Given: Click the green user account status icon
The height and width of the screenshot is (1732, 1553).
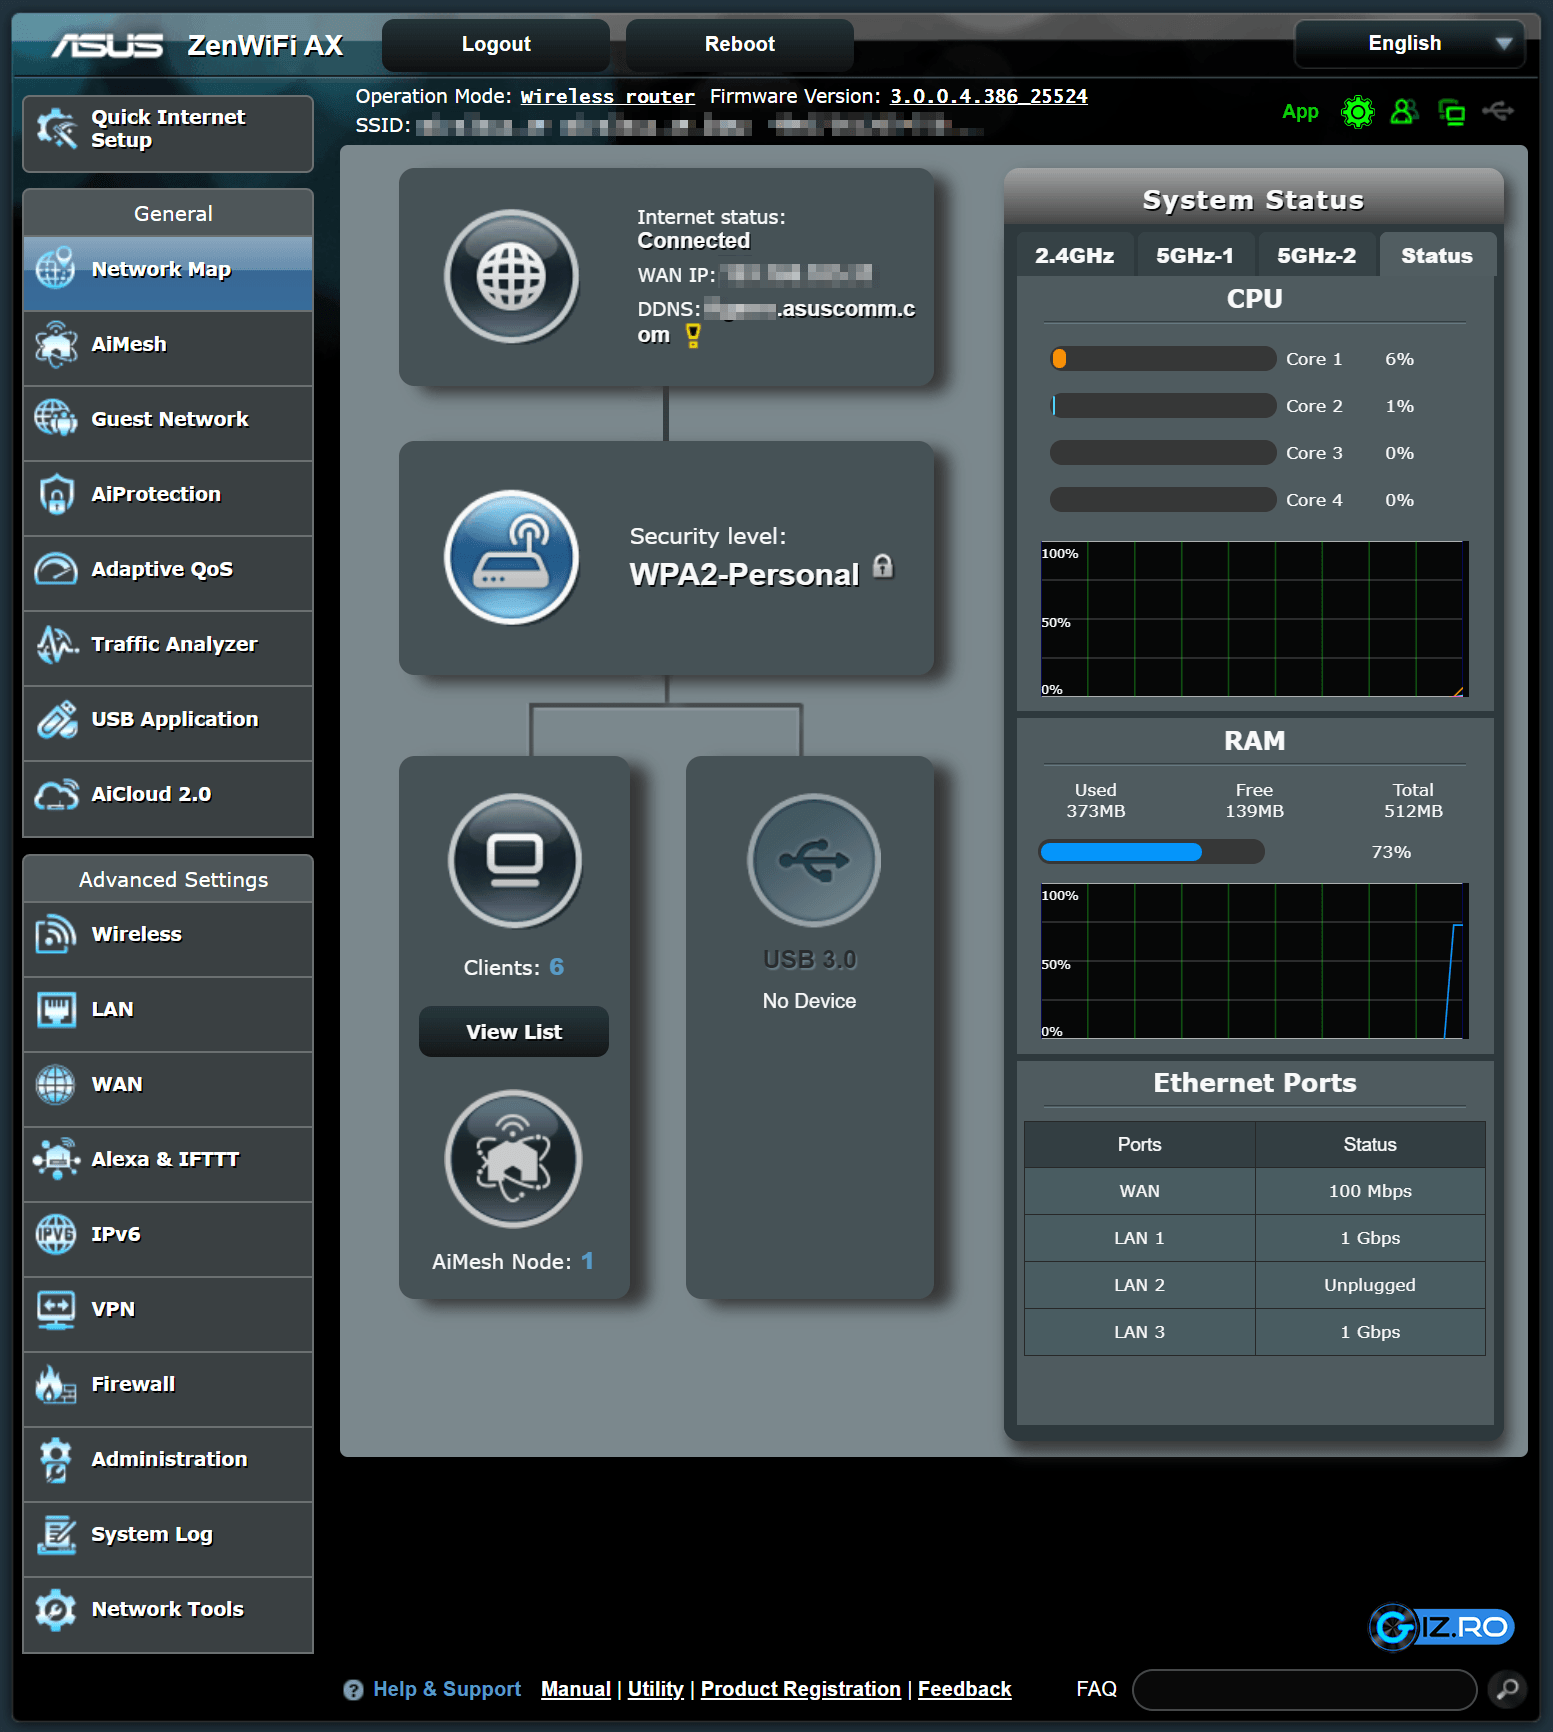Looking at the screenshot, I should pyautogui.click(x=1403, y=112).
